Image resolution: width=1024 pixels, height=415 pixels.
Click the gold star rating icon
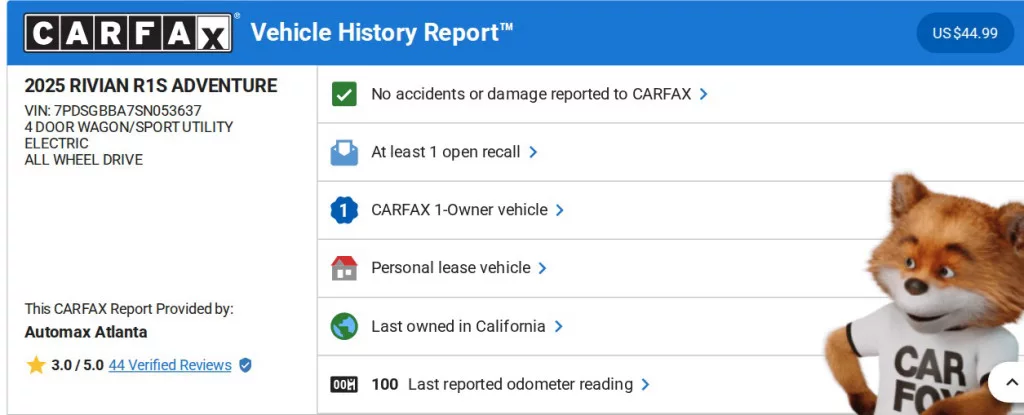pos(36,365)
